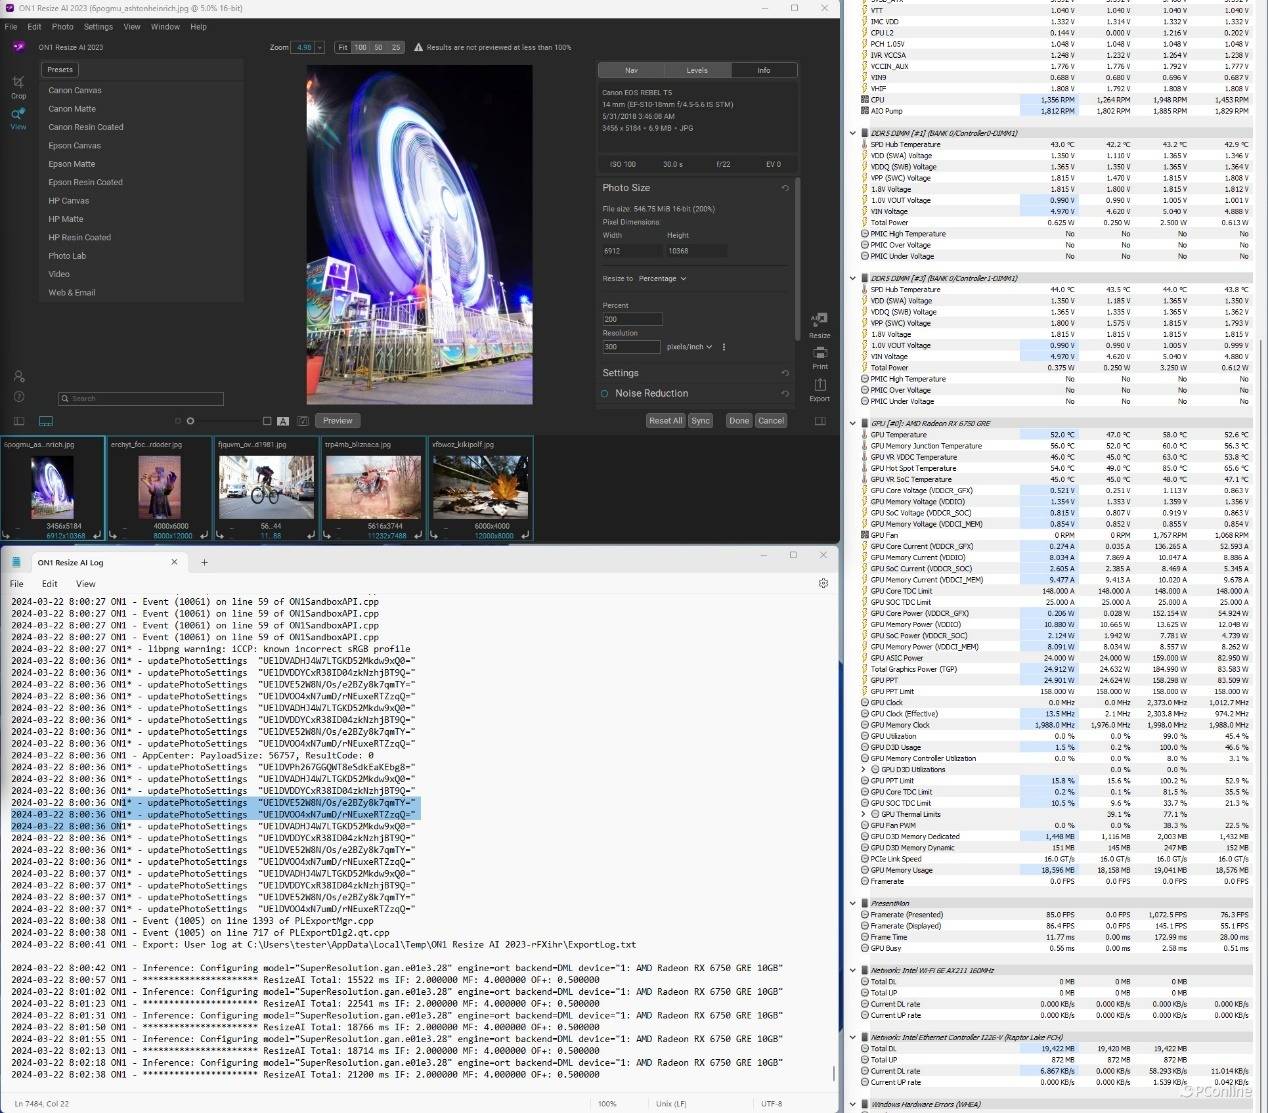
Task: Open the Resize to Percentage dropdown
Action: [x=663, y=279]
